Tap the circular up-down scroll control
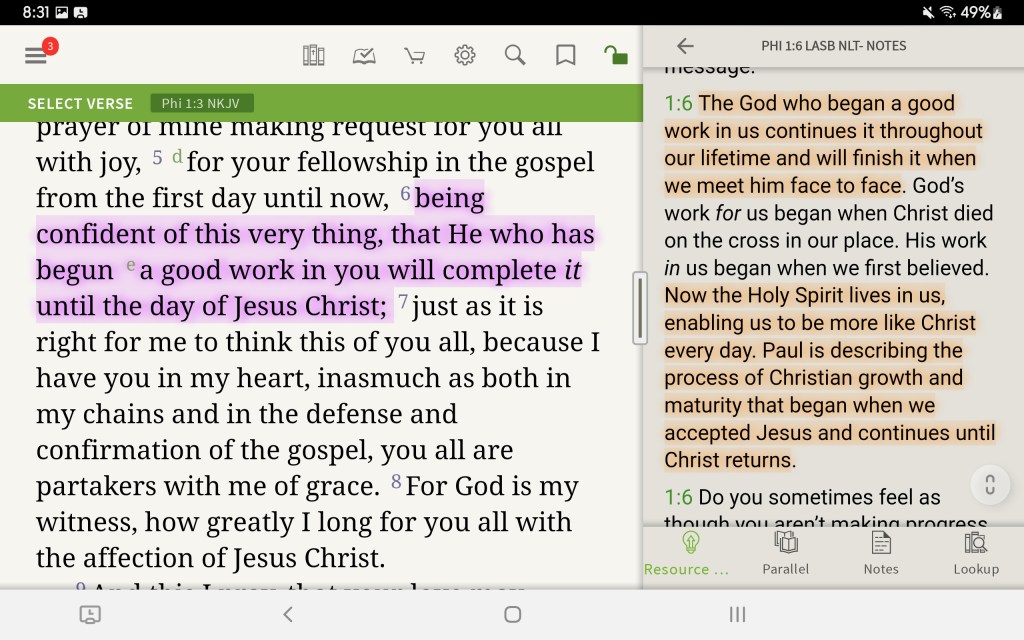 tap(989, 484)
